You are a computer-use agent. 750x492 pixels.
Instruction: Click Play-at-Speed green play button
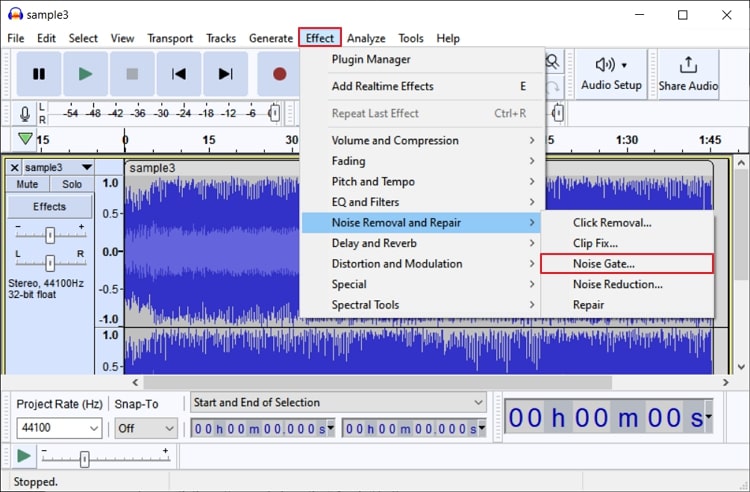[23, 456]
